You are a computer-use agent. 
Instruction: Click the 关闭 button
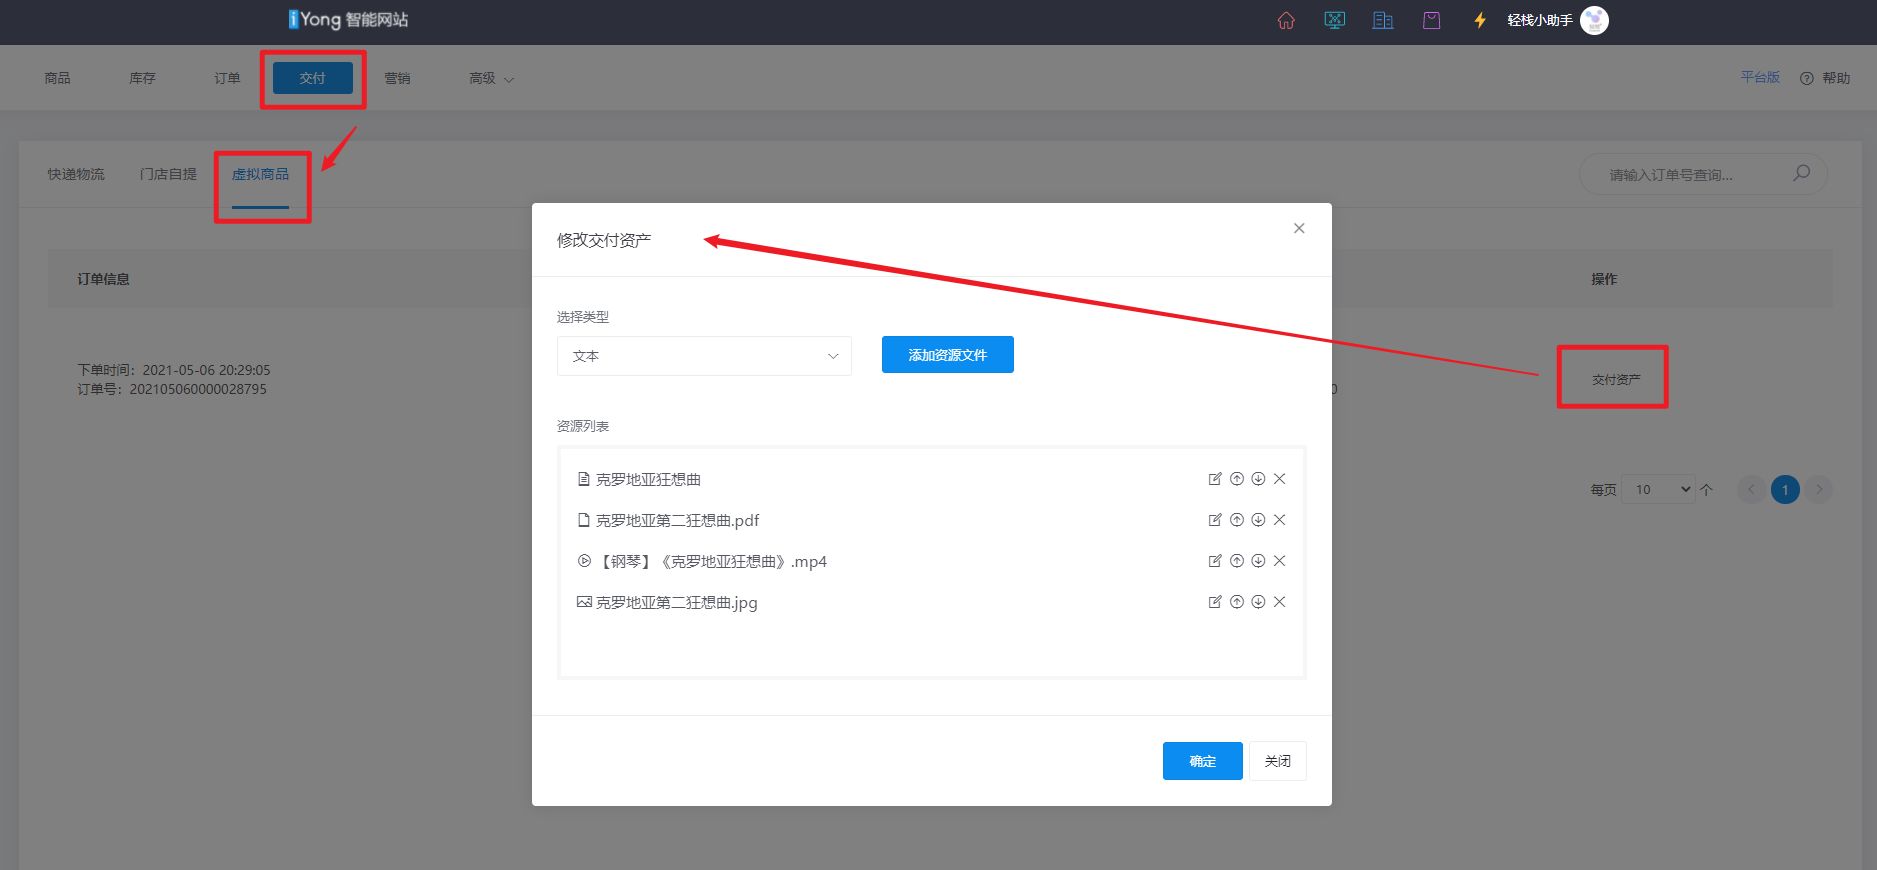click(x=1278, y=761)
